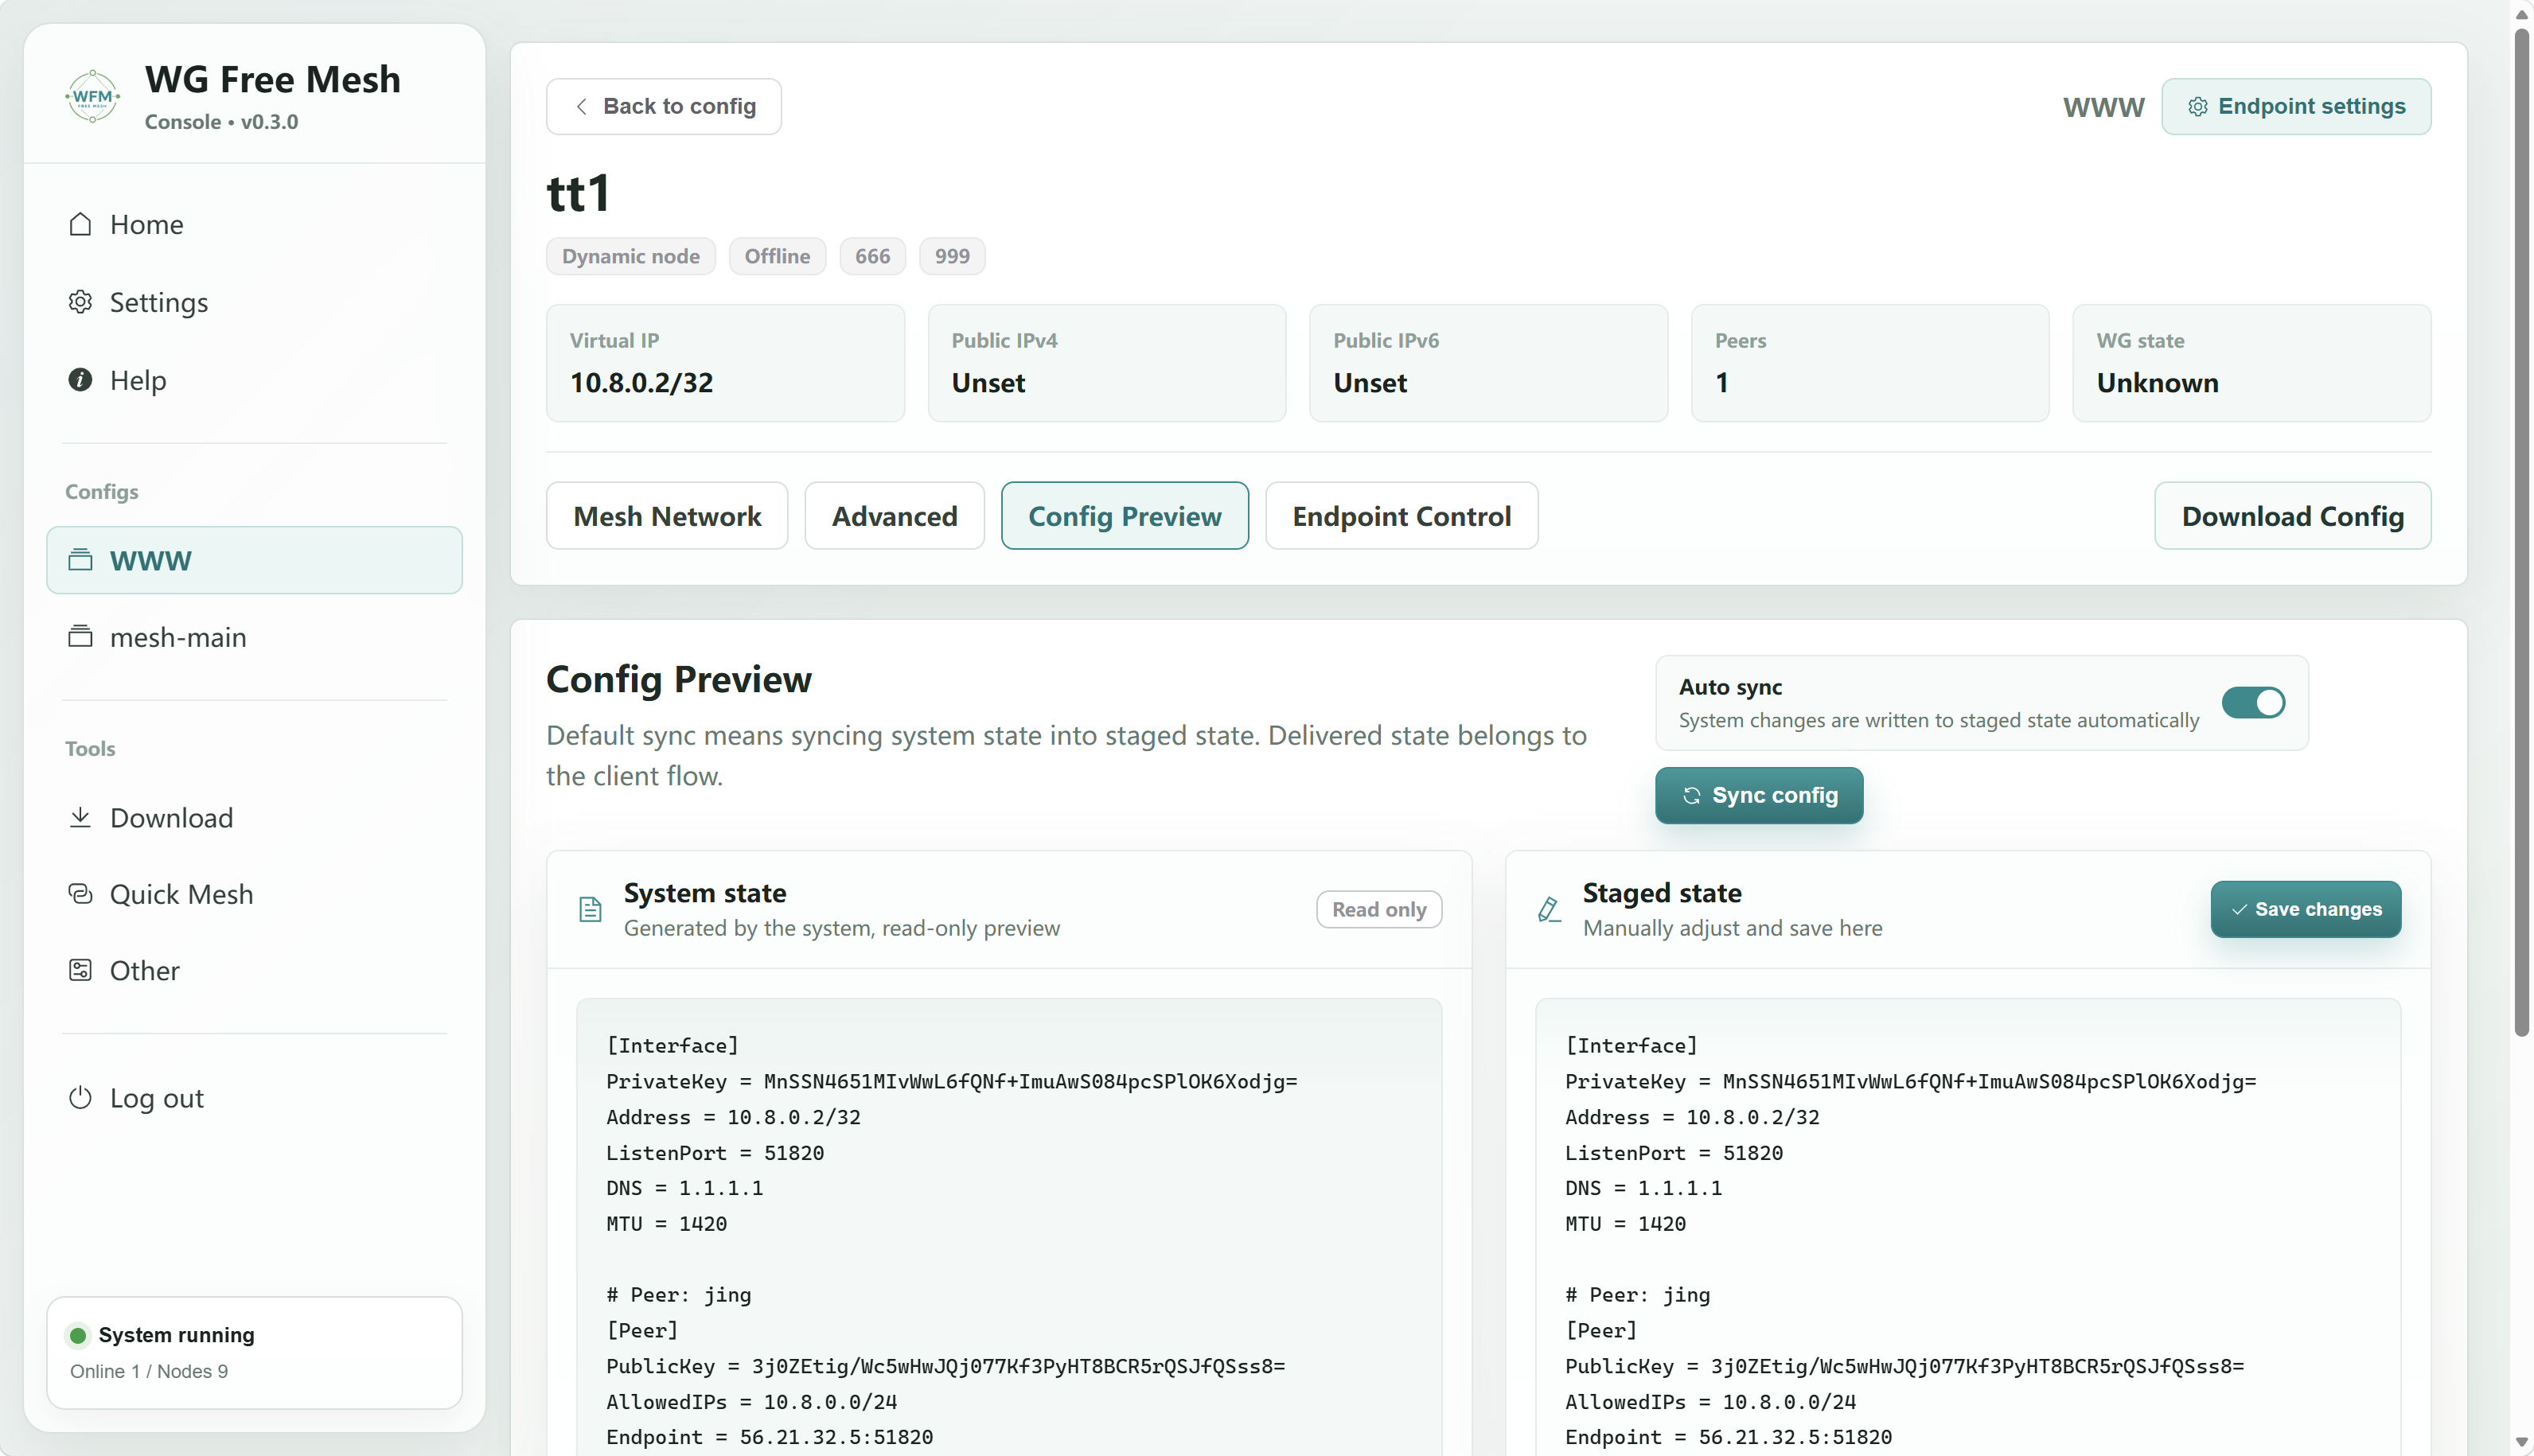
Task: Click the WWW config stack icon
Action: point(80,560)
